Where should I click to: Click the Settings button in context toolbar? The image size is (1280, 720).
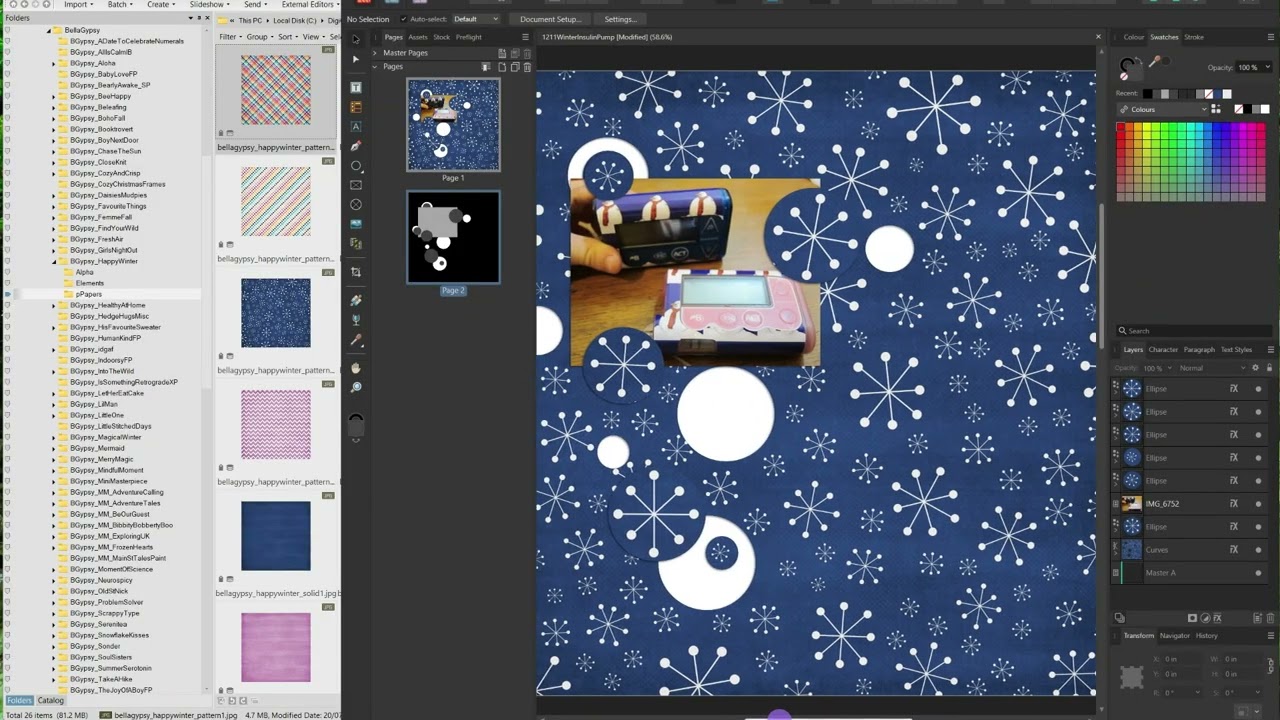click(619, 19)
